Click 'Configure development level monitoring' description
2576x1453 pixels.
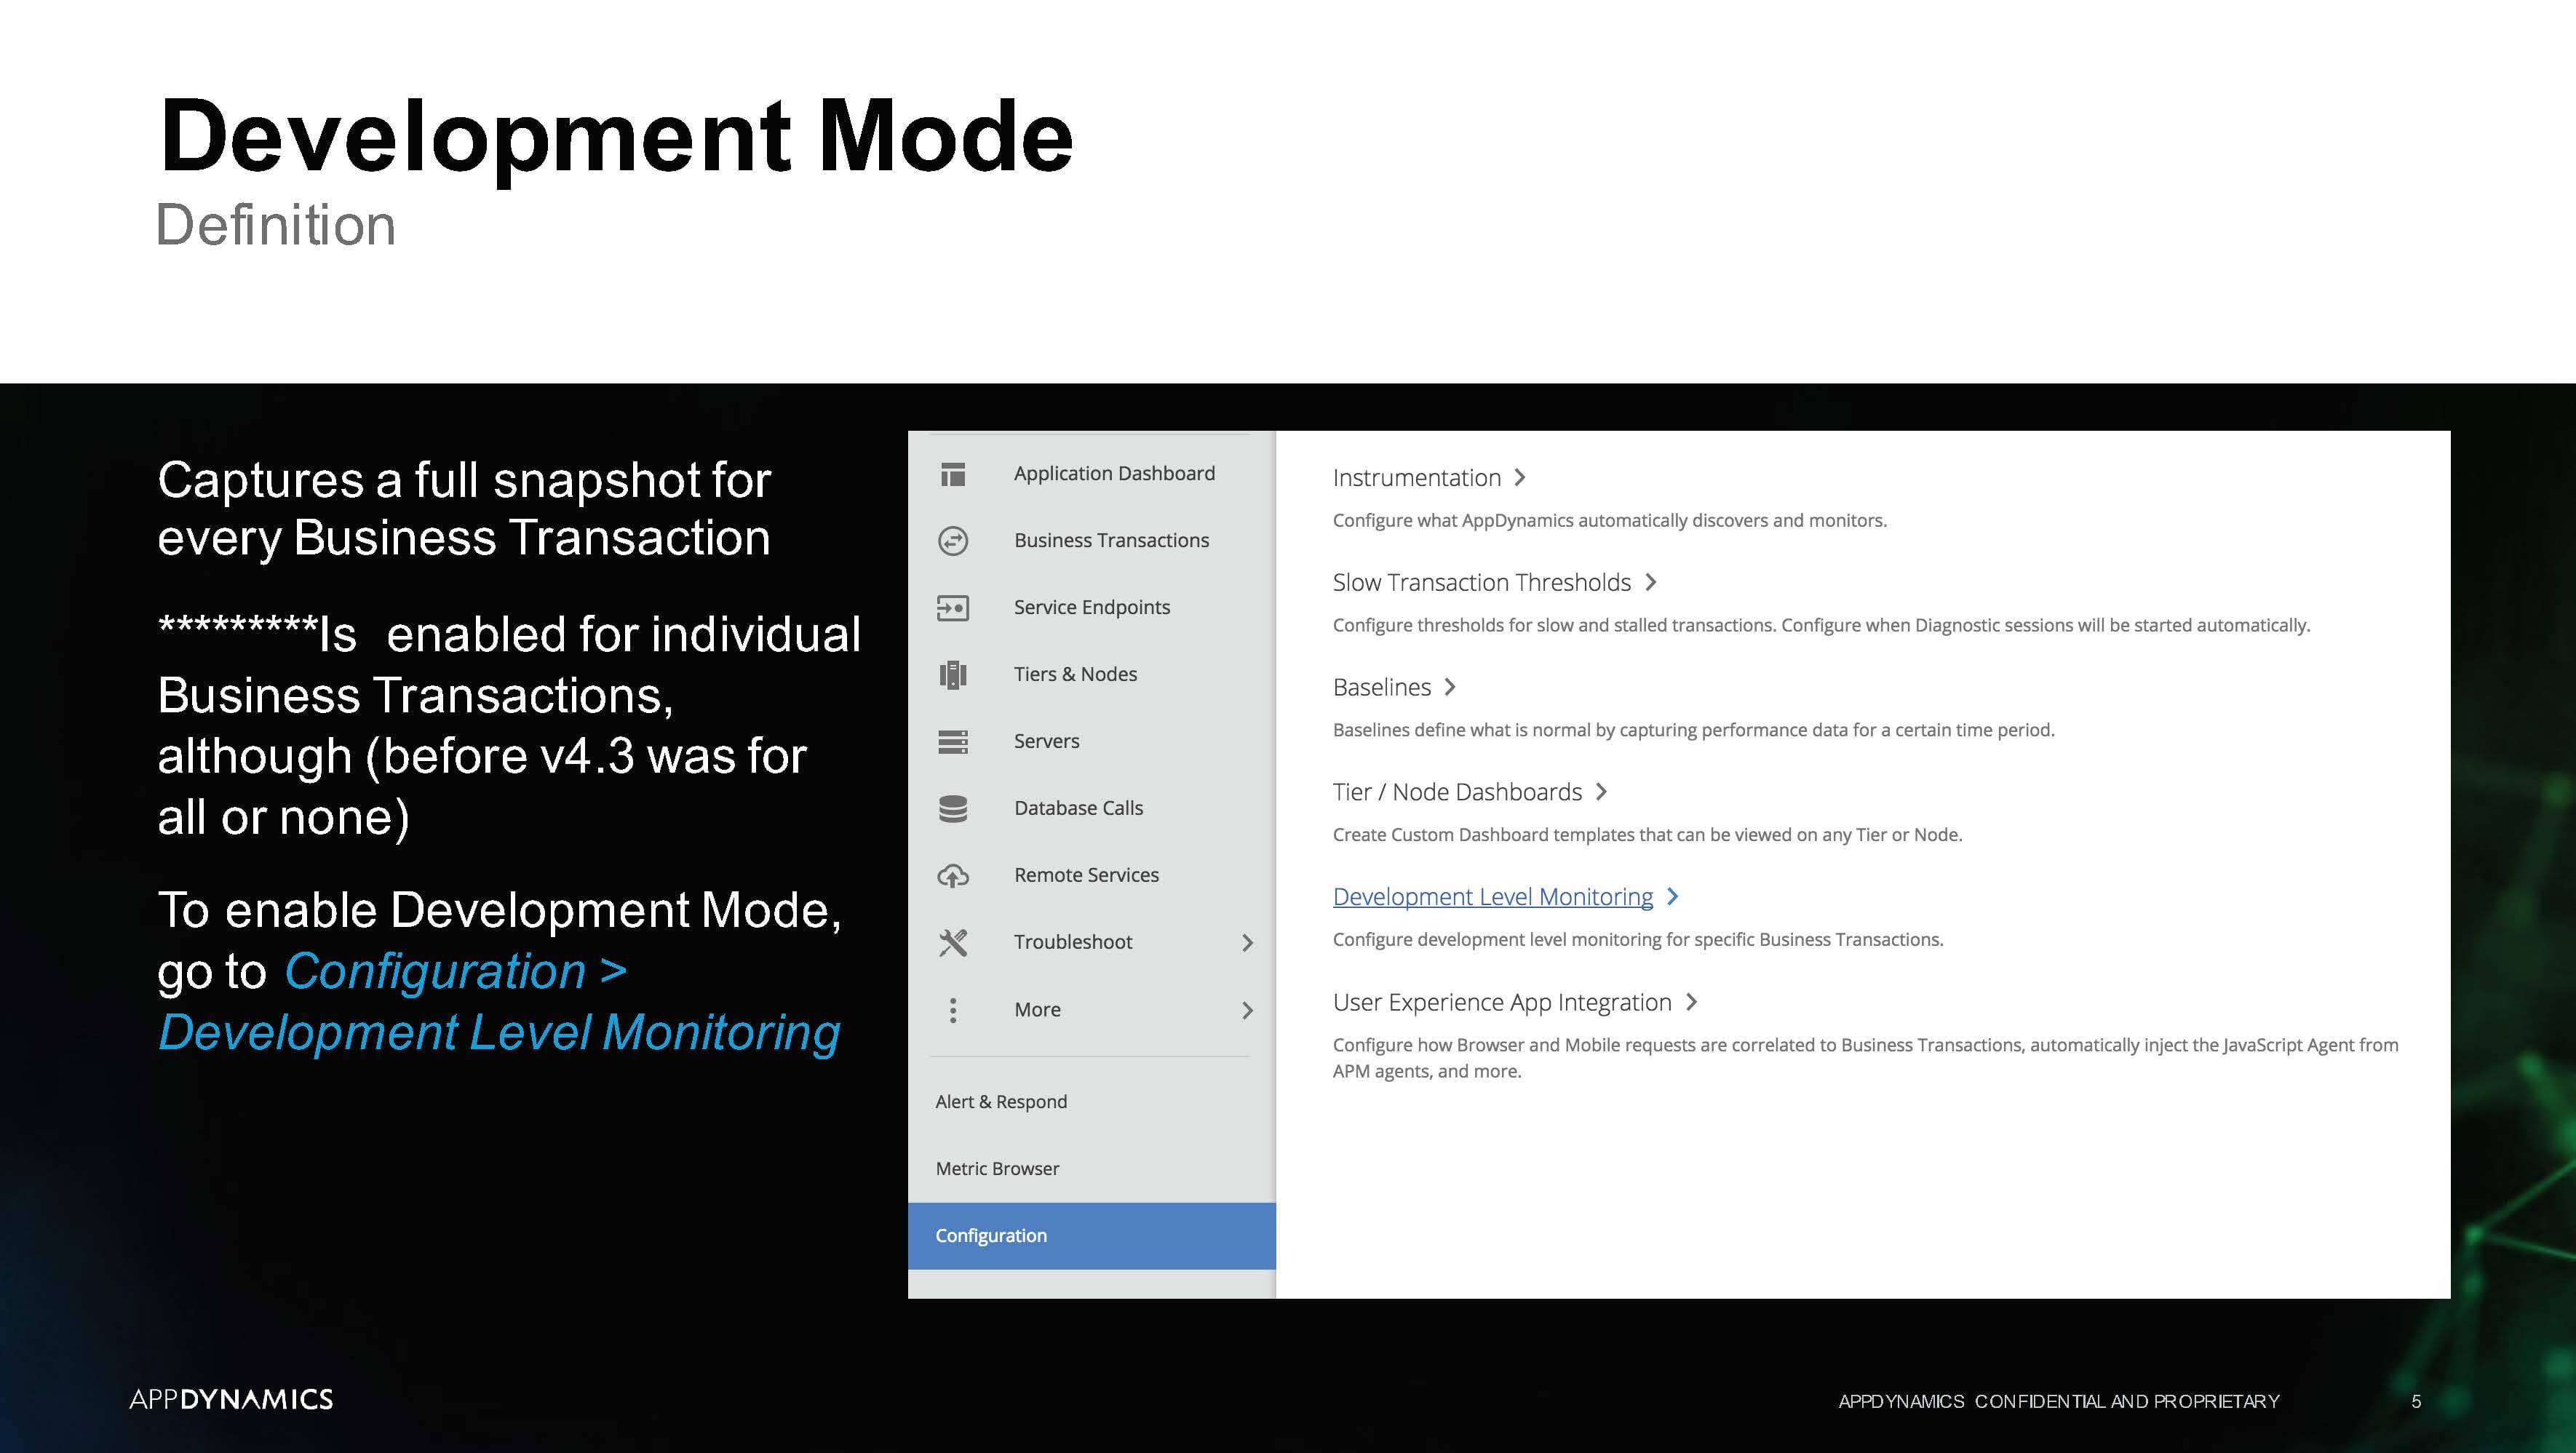coord(1637,940)
